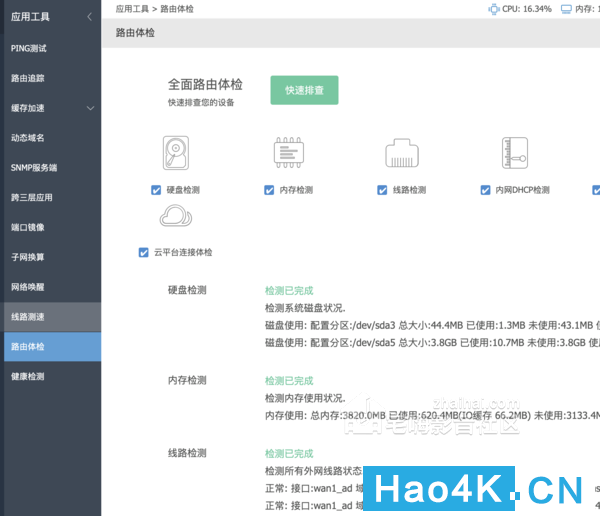Expand the 缓存加速 submenu chevron
The width and height of the screenshot is (600, 516).
(x=90, y=108)
